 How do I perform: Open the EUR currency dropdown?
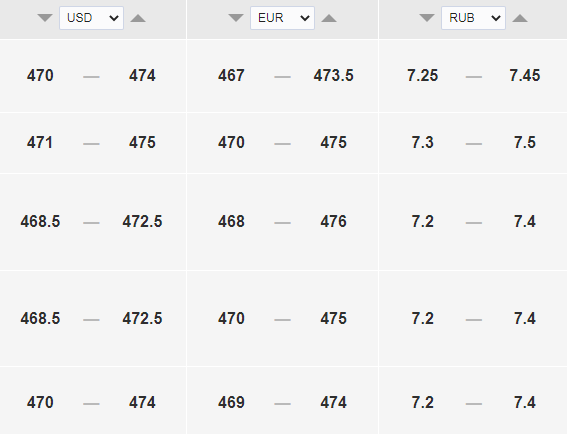[282, 18]
